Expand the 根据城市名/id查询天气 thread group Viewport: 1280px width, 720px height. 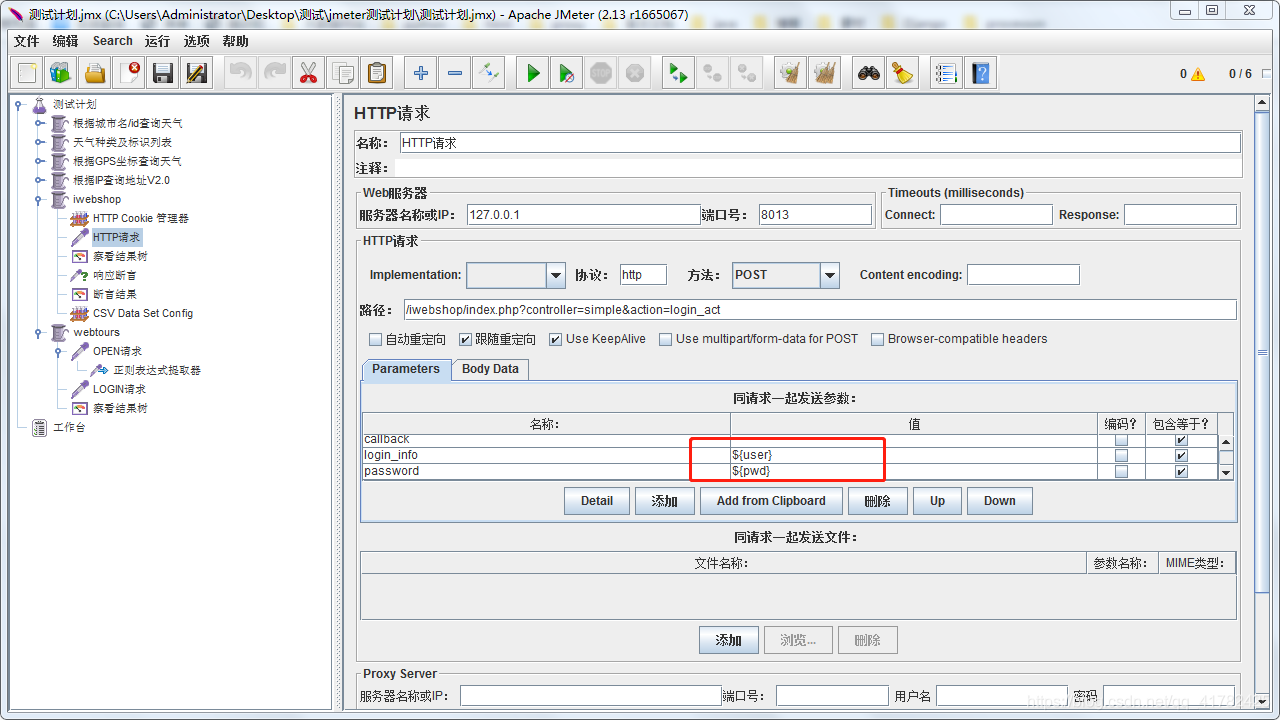point(38,123)
